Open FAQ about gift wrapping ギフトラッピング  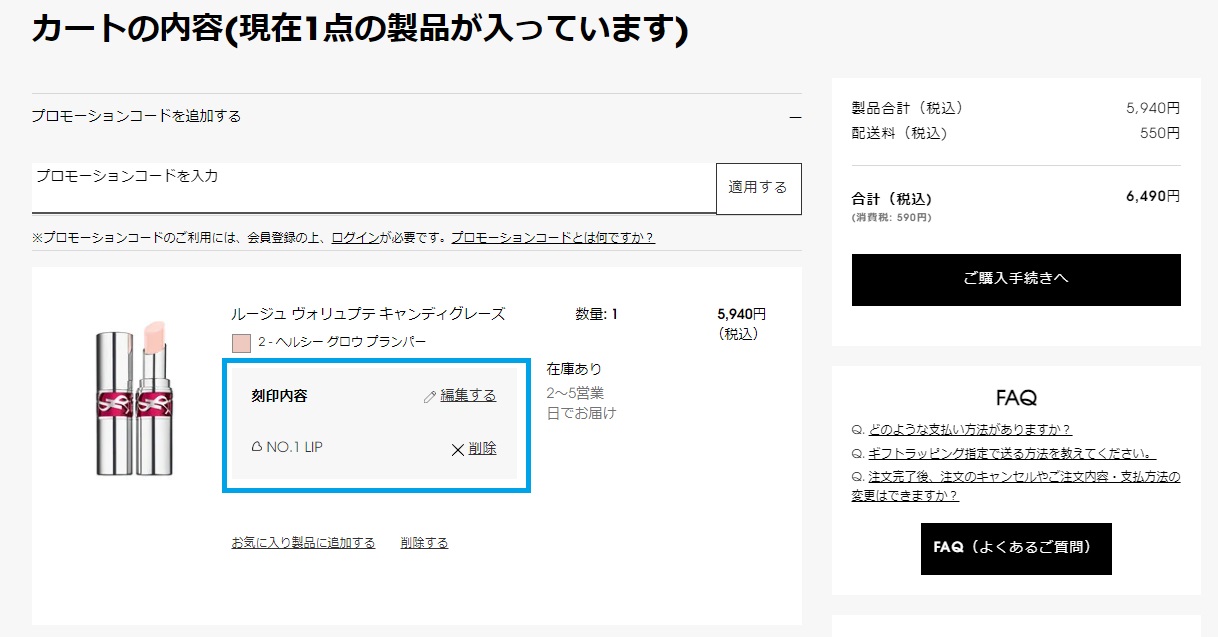tap(1012, 453)
